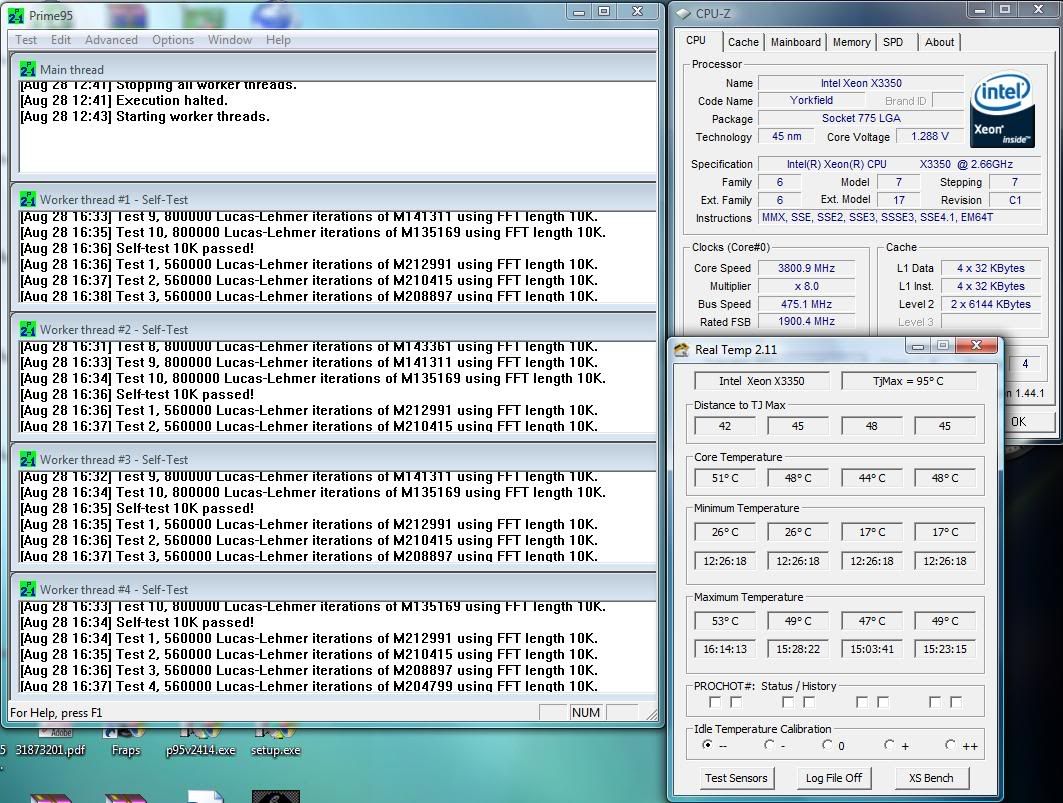Open the Advanced menu in Prime95
Viewport: 1063px width, 803px height.
point(111,39)
